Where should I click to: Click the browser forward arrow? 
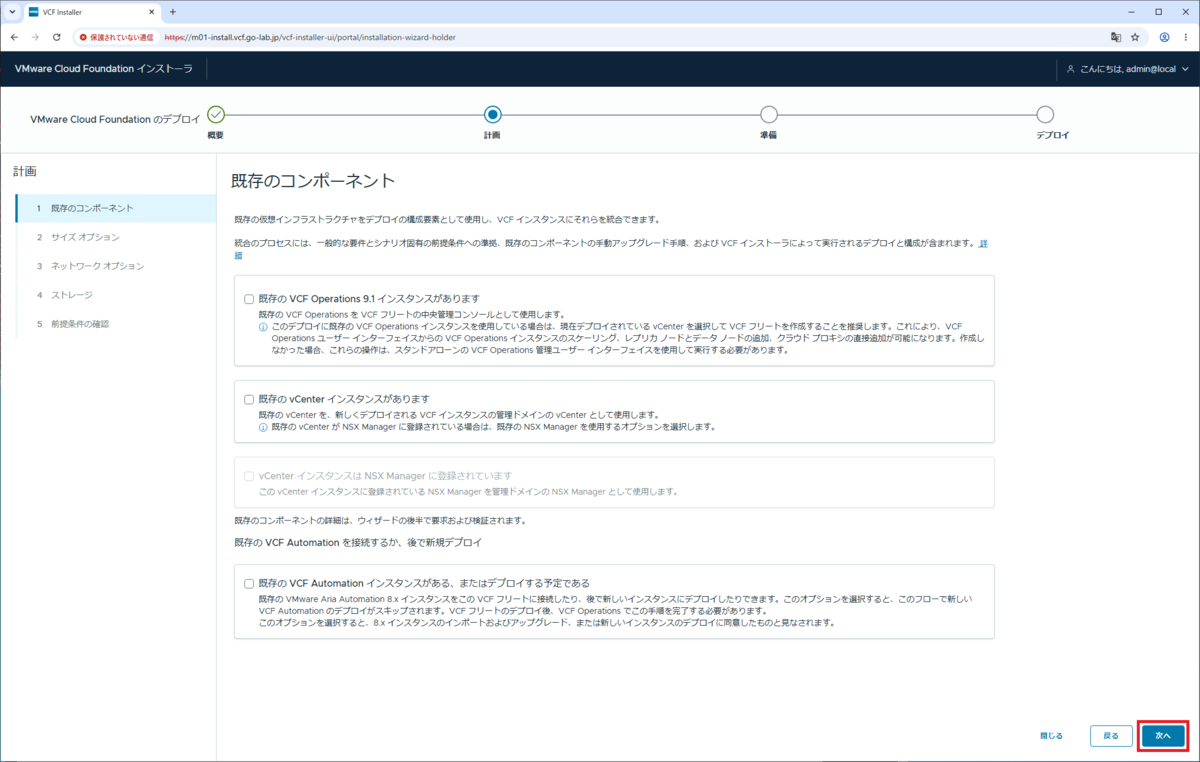point(35,37)
